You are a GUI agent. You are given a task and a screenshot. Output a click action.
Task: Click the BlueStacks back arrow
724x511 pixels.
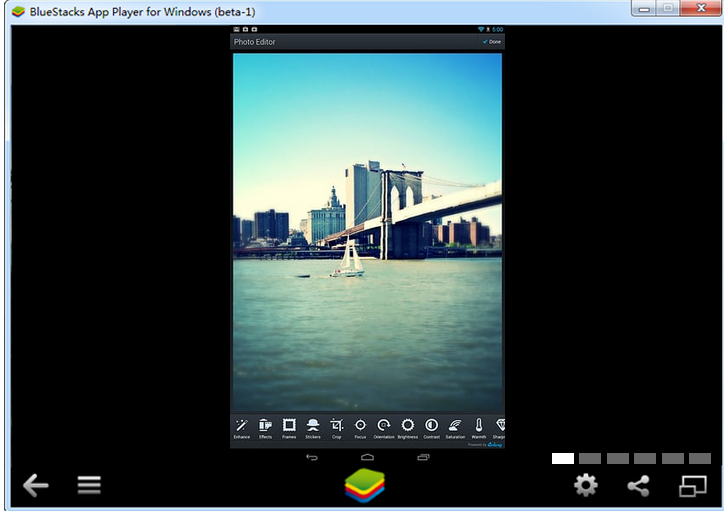36,486
